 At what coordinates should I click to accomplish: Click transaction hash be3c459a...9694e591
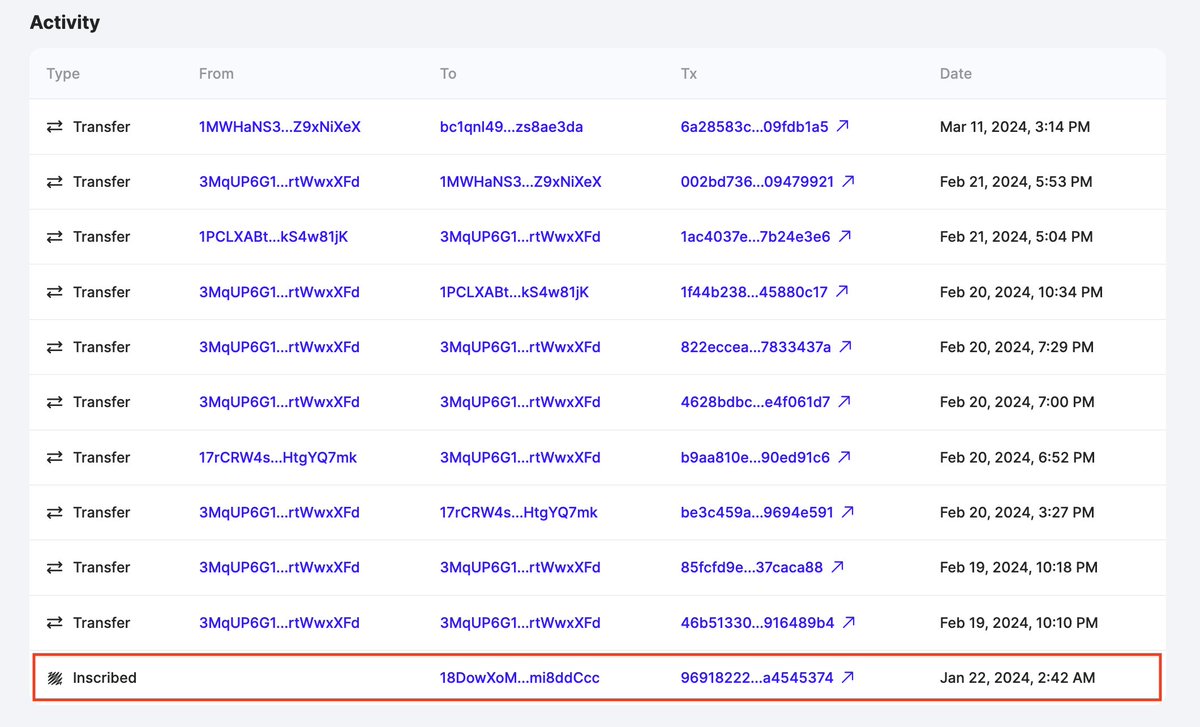click(x=756, y=512)
